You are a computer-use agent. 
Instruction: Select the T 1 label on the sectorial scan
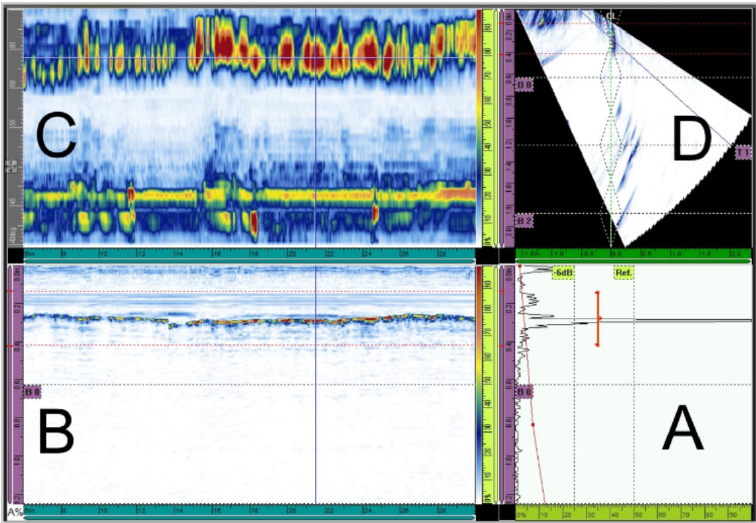(743, 153)
